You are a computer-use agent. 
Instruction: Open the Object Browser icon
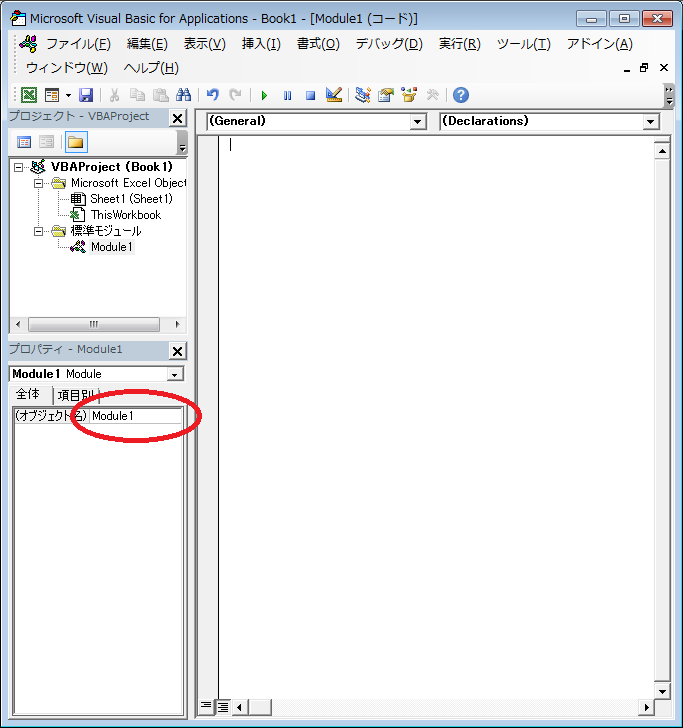[x=409, y=95]
